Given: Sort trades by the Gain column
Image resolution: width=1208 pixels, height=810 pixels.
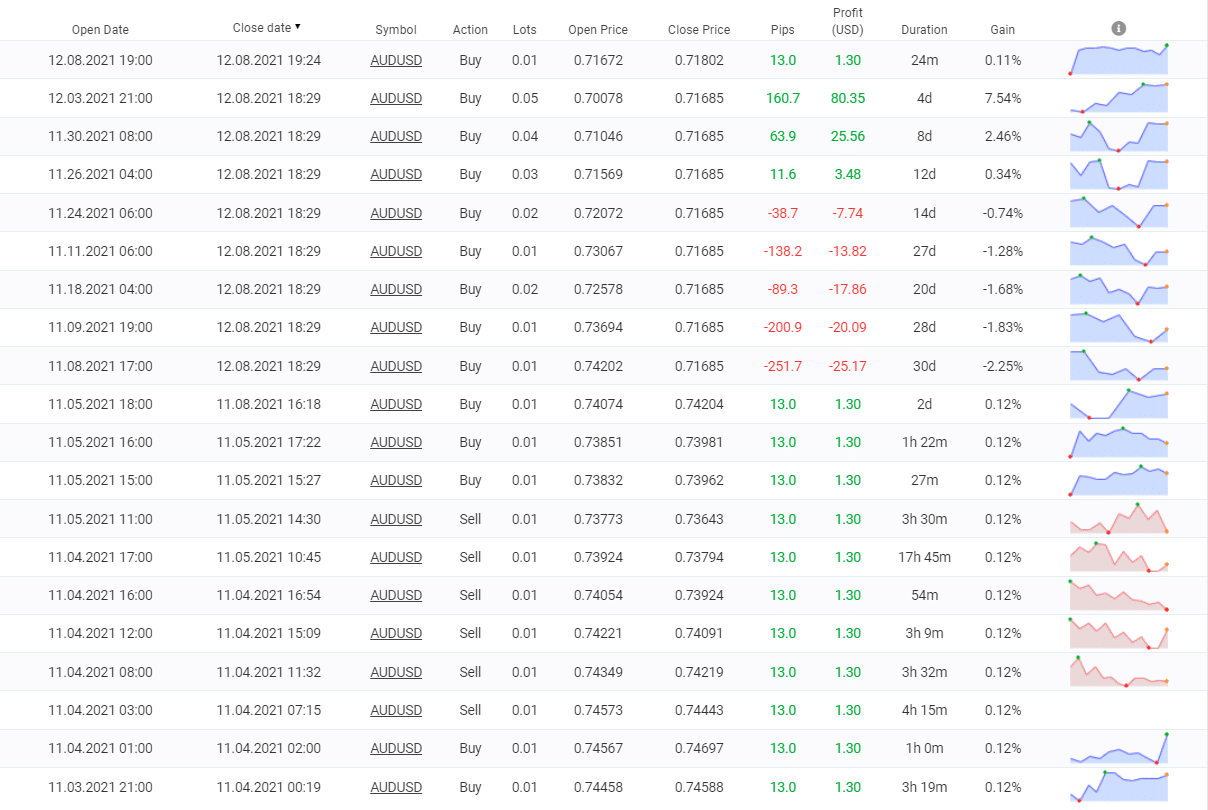Looking at the screenshot, I should tap(1002, 29).
